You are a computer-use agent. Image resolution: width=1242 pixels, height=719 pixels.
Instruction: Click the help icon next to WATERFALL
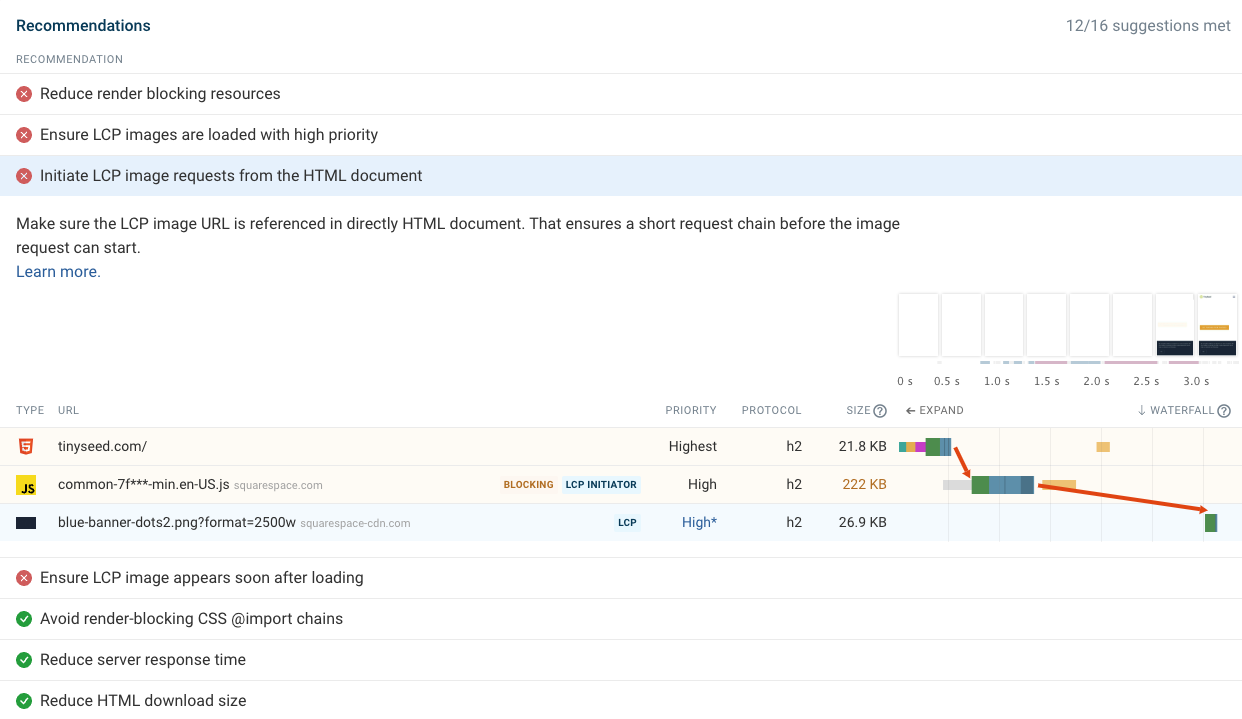pos(1224,411)
